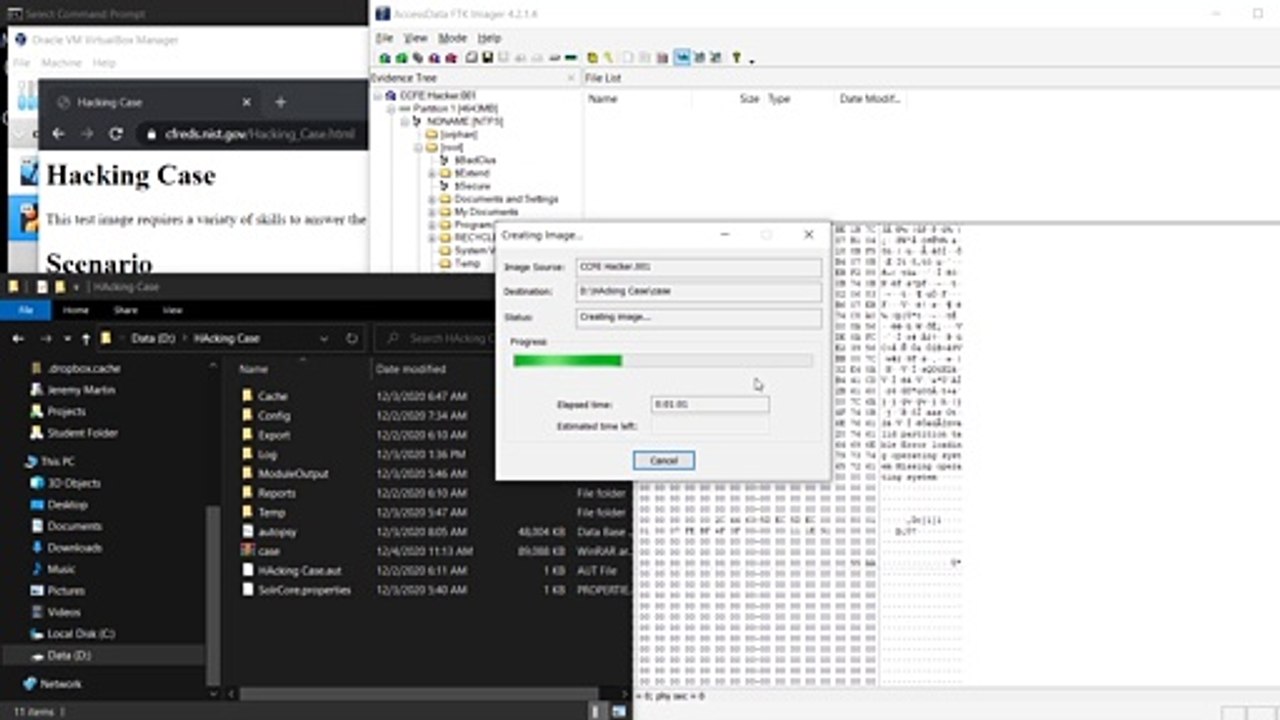Click Capture Memory toolbar icon
The height and width of the screenshot is (720, 1280).
pos(571,58)
